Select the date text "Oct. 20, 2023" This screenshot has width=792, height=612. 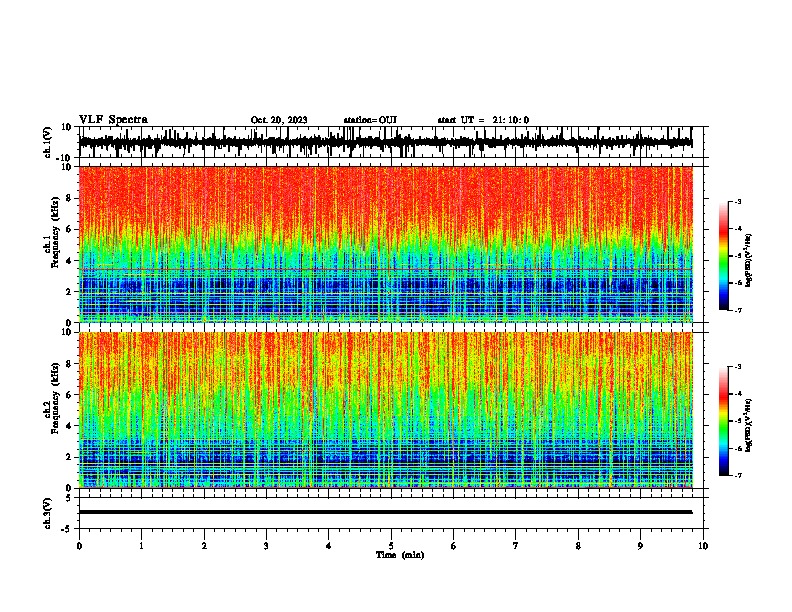coord(279,120)
